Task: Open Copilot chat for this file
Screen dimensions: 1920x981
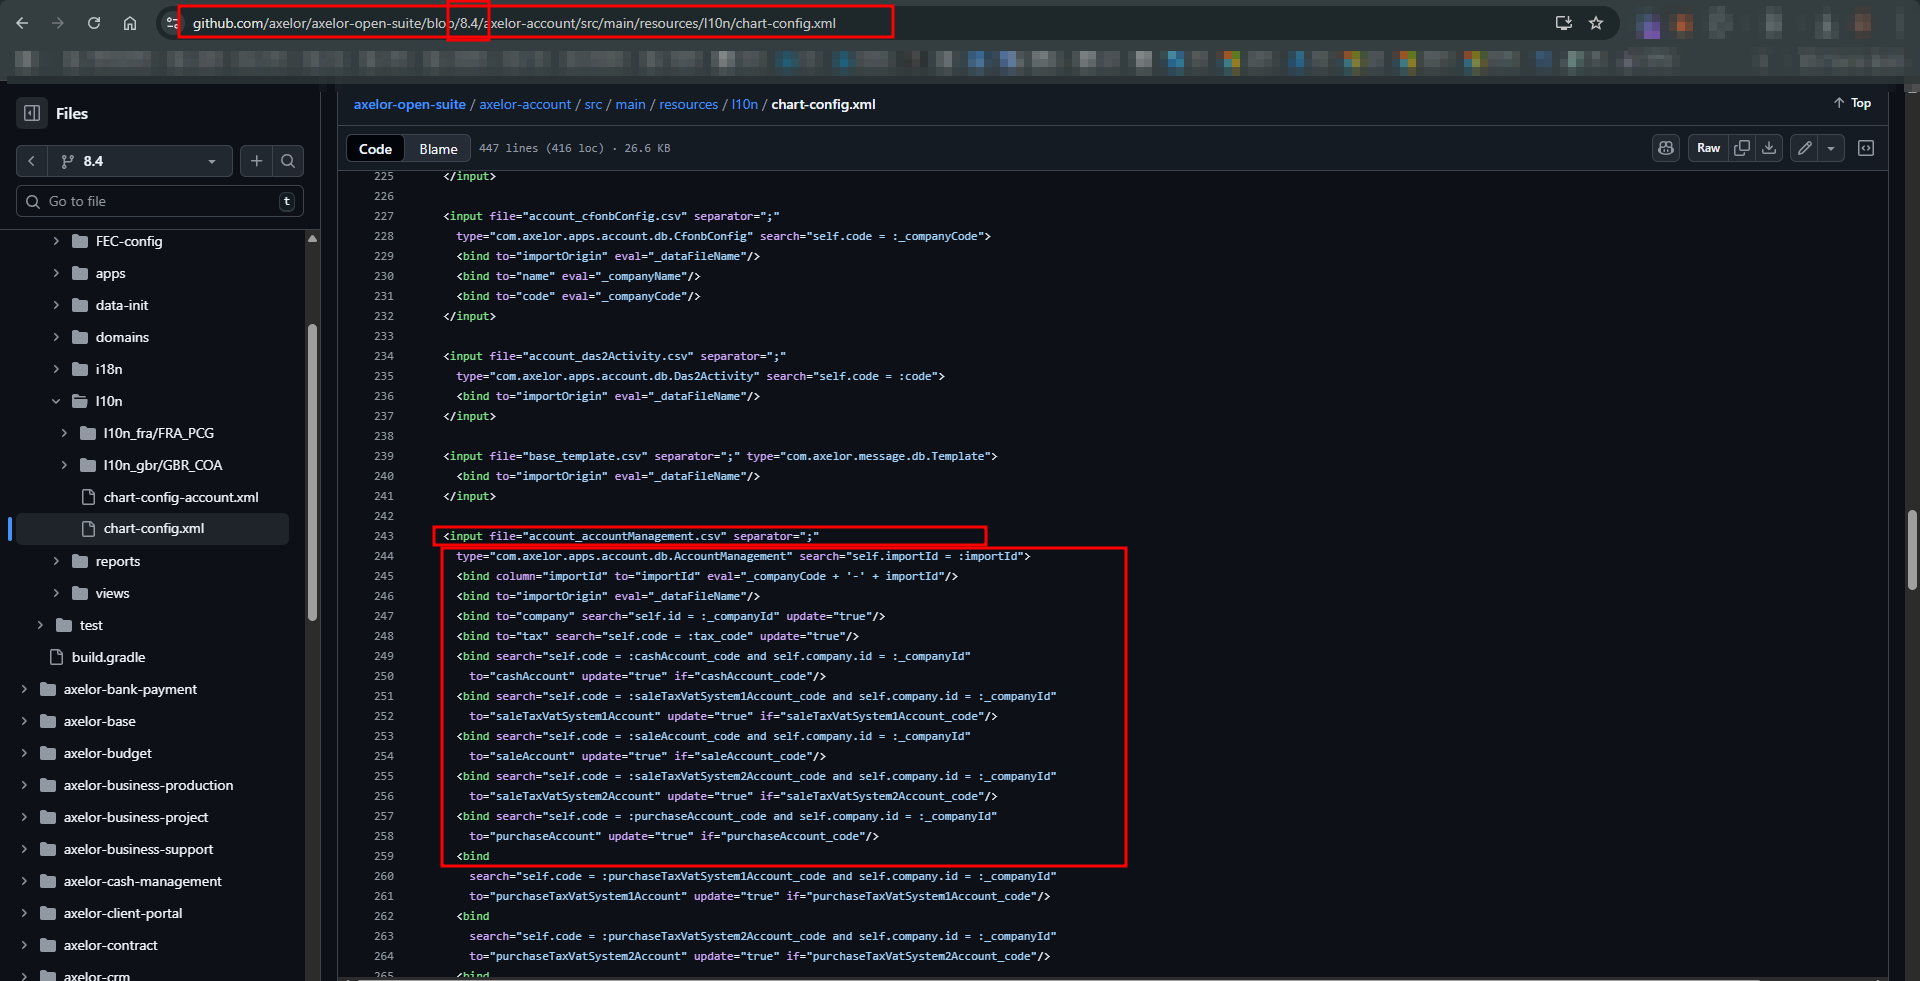Action: tap(1666, 148)
